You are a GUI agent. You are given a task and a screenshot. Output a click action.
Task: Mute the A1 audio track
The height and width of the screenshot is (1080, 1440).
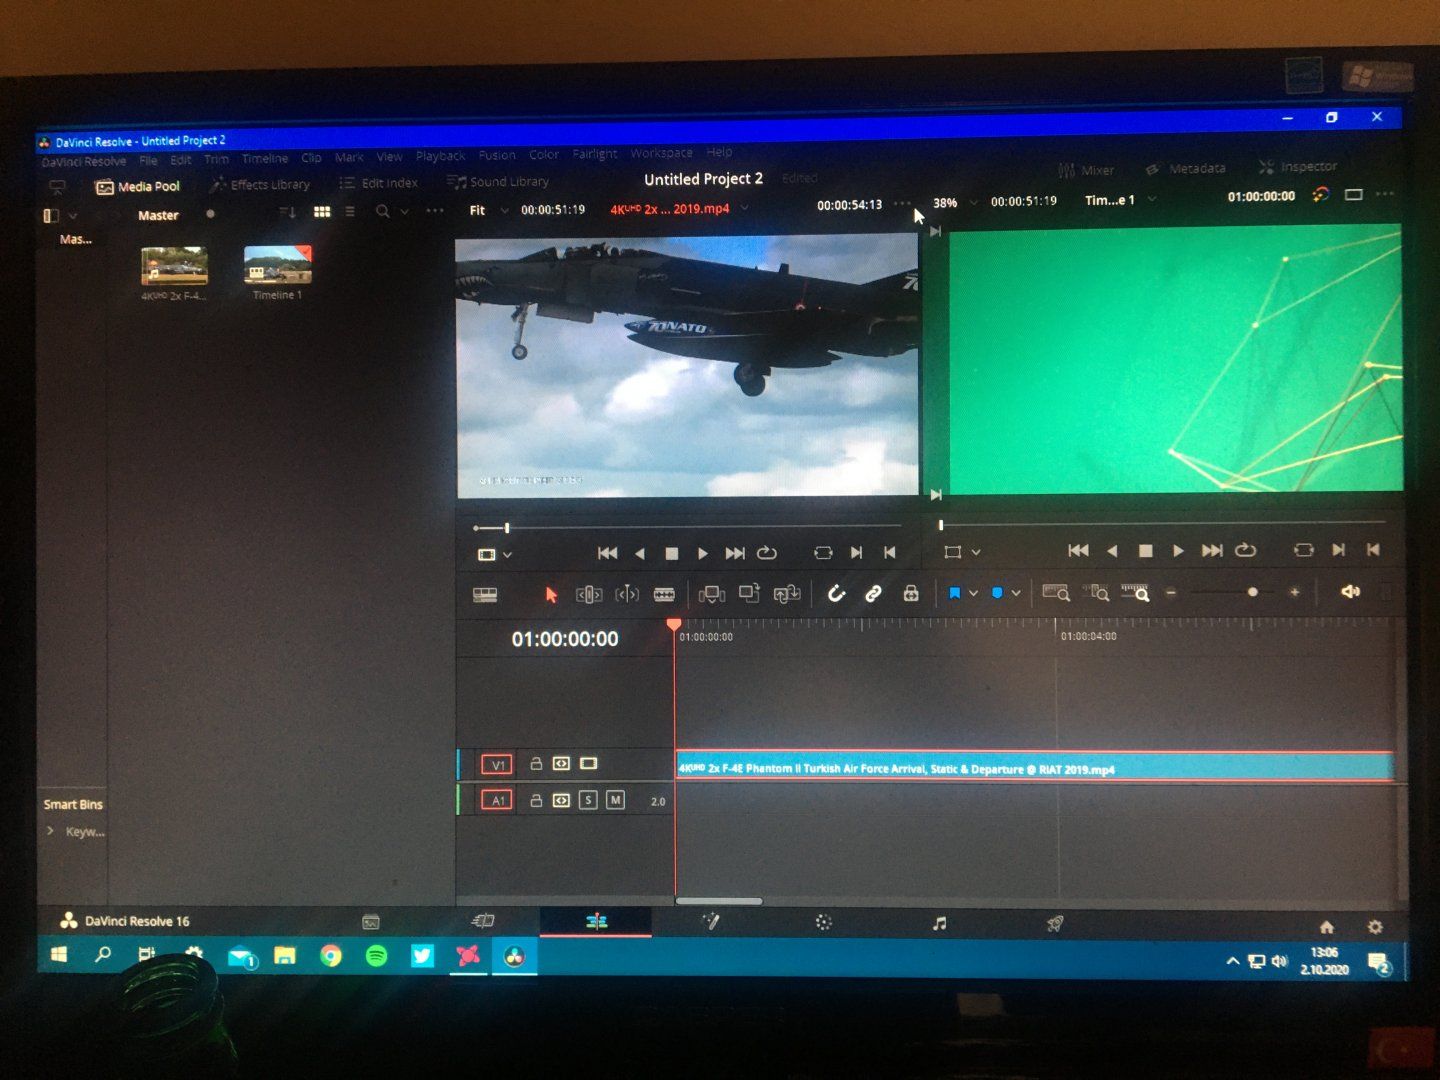coord(615,800)
